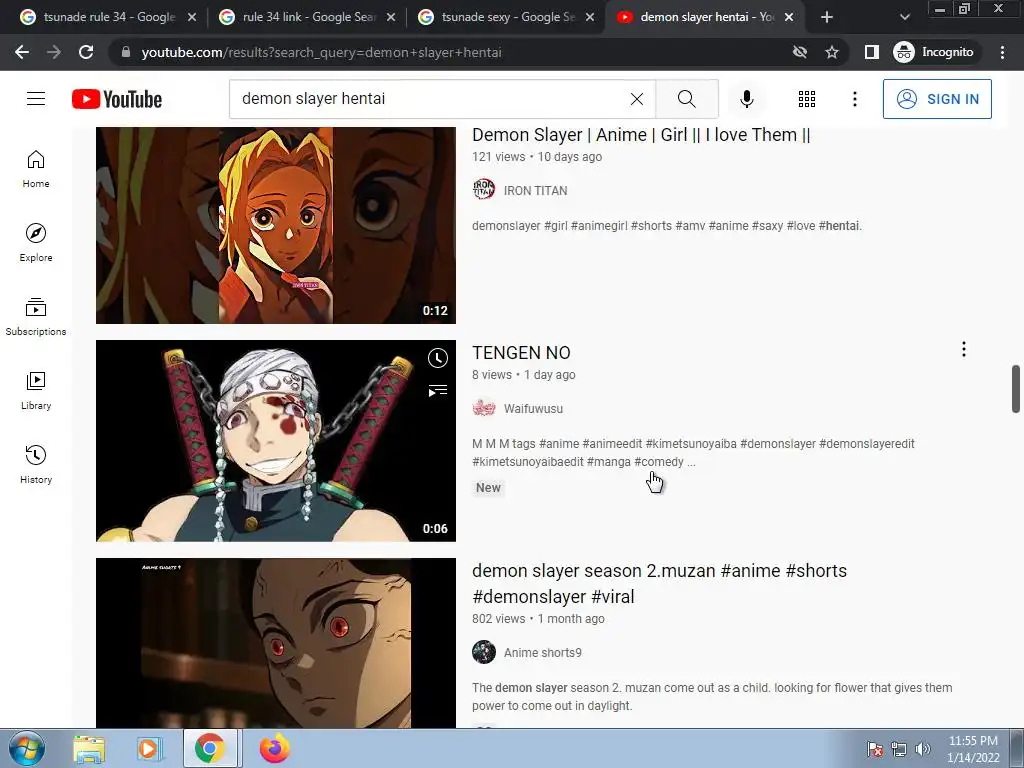Open the Windows Start menu
This screenshot has height=768, width=1024.
pyautogui.click(x=27, y=748)
